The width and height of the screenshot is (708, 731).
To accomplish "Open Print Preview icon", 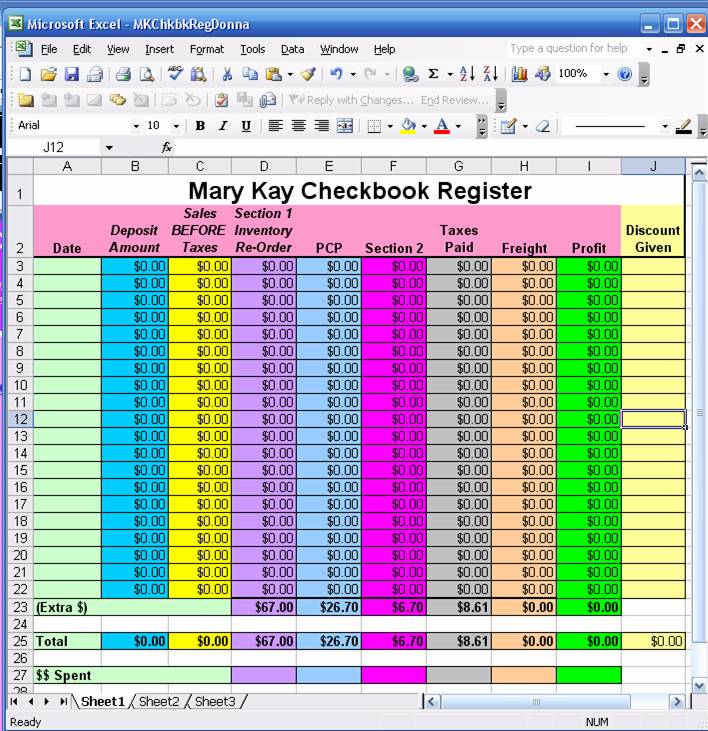I will pos(147,74).
